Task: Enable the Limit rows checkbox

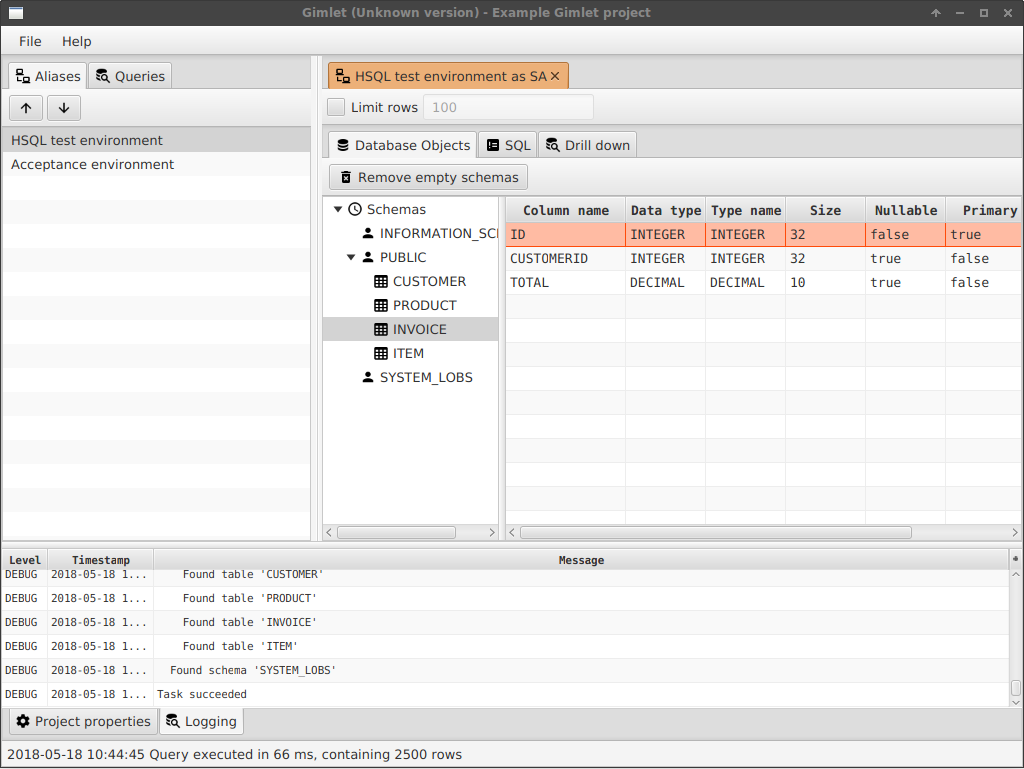Action: [x=336, y=107]
